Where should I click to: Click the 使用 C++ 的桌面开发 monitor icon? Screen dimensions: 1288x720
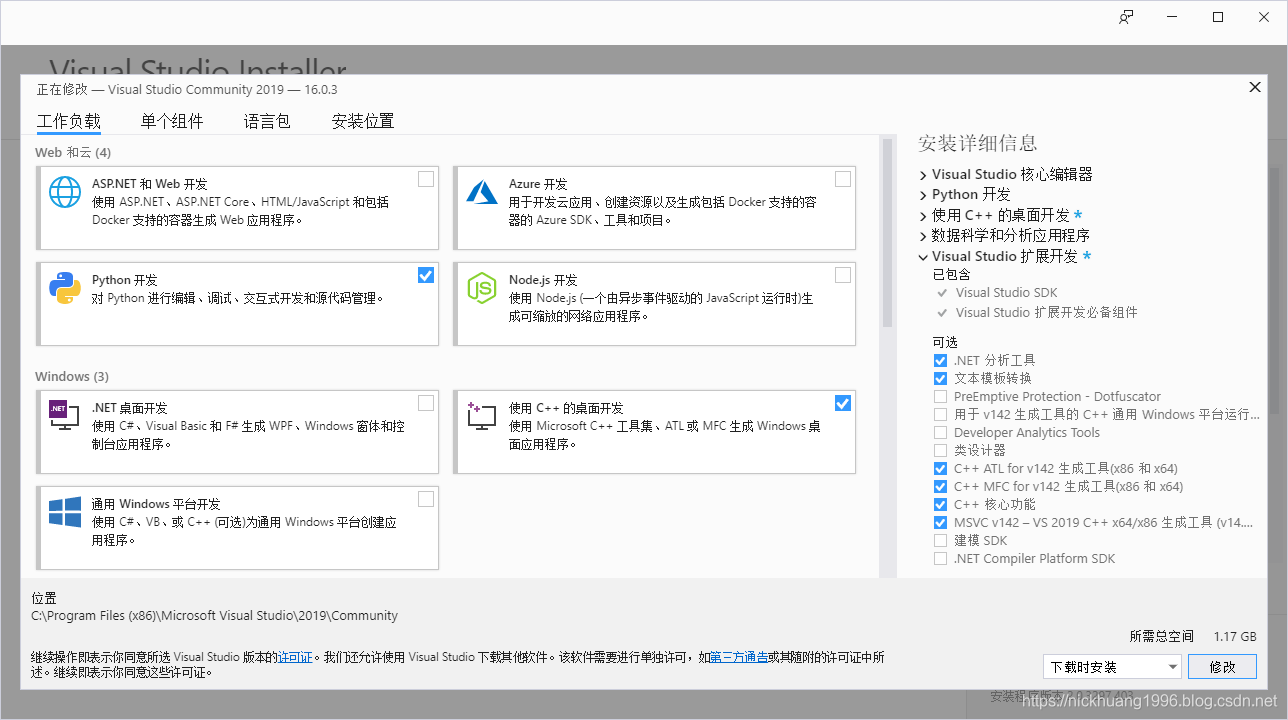click(x=482, y=415)
